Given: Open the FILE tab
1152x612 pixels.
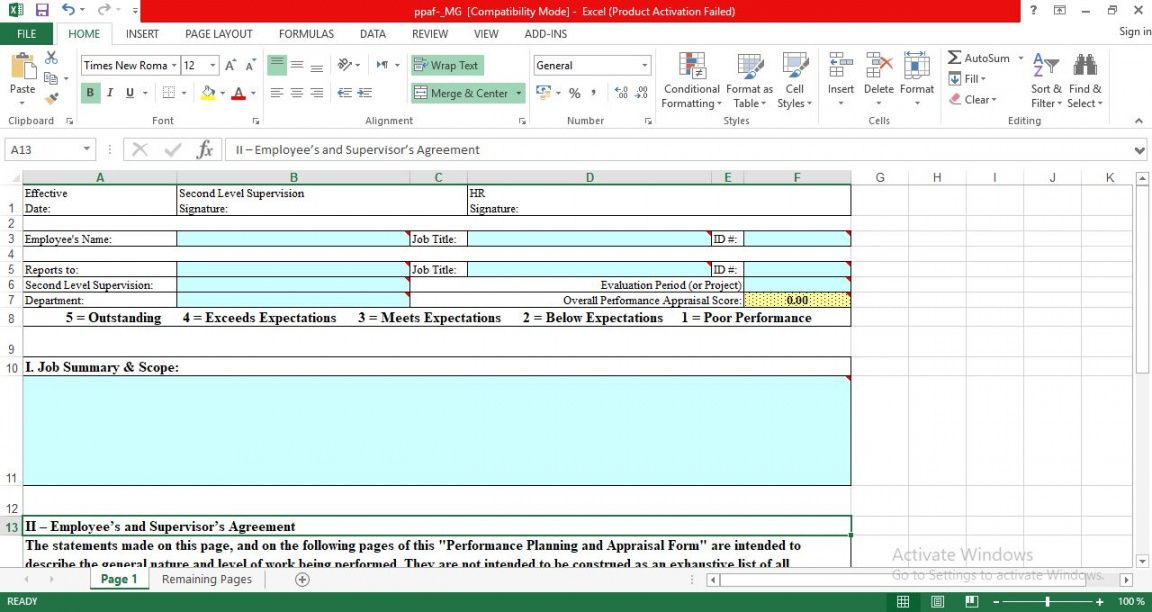Looking at the screenshot, I should click(26, 34).
